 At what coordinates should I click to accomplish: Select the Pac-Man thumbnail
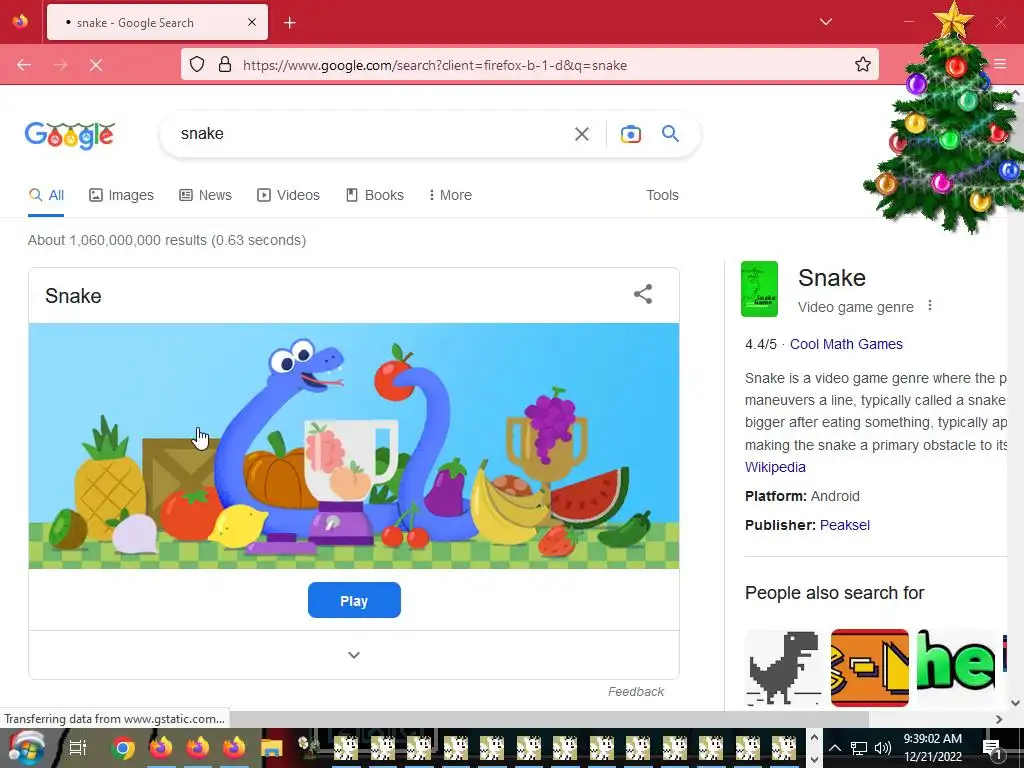pyautogui.click(x=870, y=668)
